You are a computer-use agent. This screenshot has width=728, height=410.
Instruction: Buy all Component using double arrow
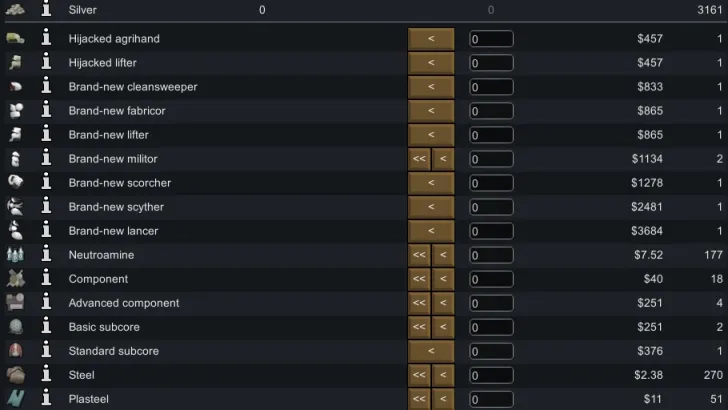coord(419,279)
